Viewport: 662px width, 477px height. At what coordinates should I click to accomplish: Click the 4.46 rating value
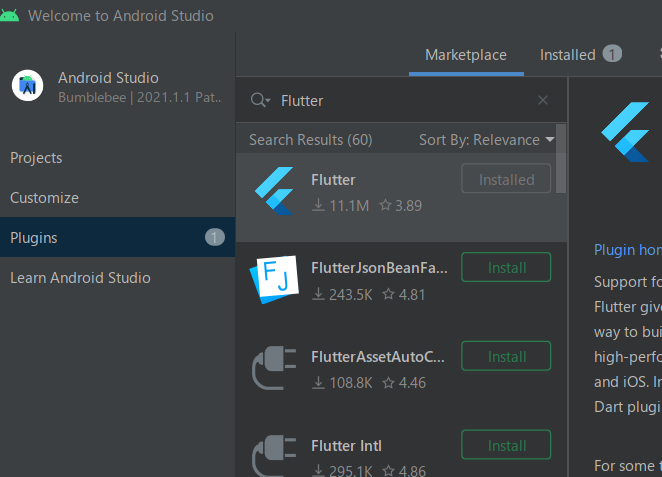click(x=412, y=383)
